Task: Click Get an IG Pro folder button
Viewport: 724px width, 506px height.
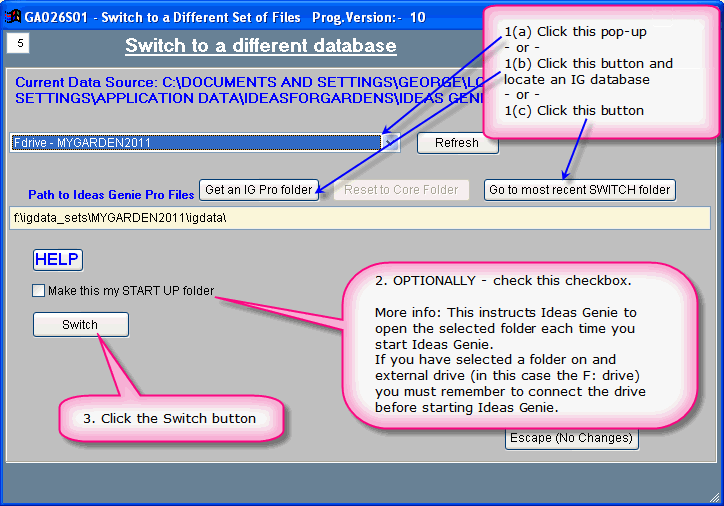Action: [259, 190]
